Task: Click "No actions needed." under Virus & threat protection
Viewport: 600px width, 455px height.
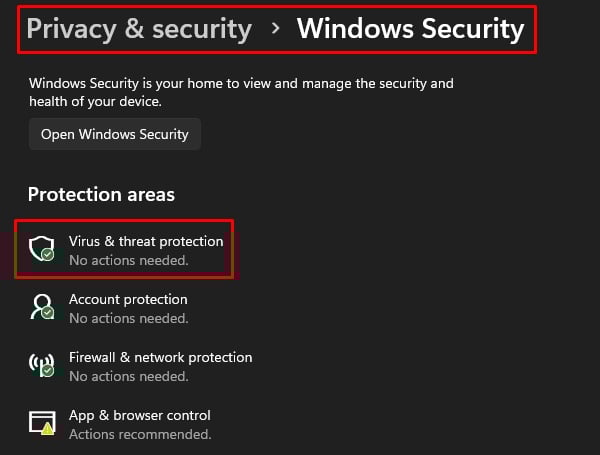Action: [129, 260]
